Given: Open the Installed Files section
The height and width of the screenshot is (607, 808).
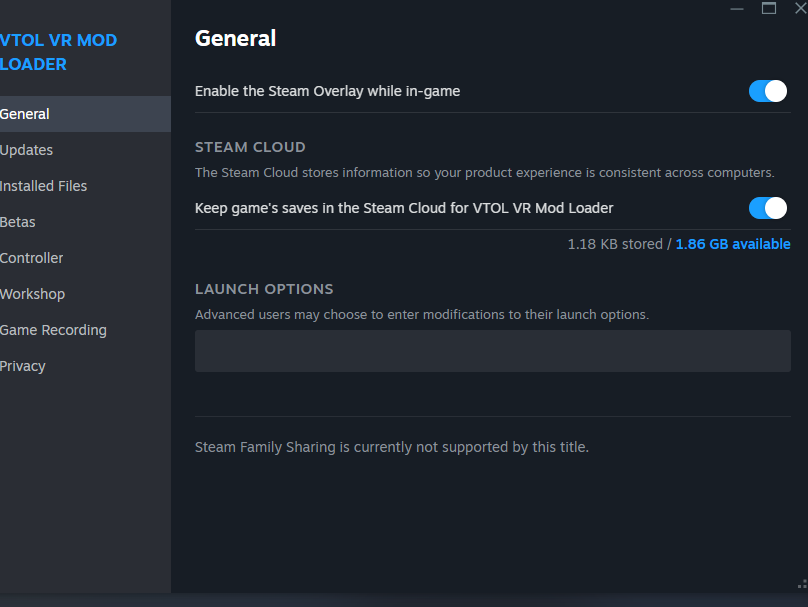Looking at the screenshot, I should [85, 186].
